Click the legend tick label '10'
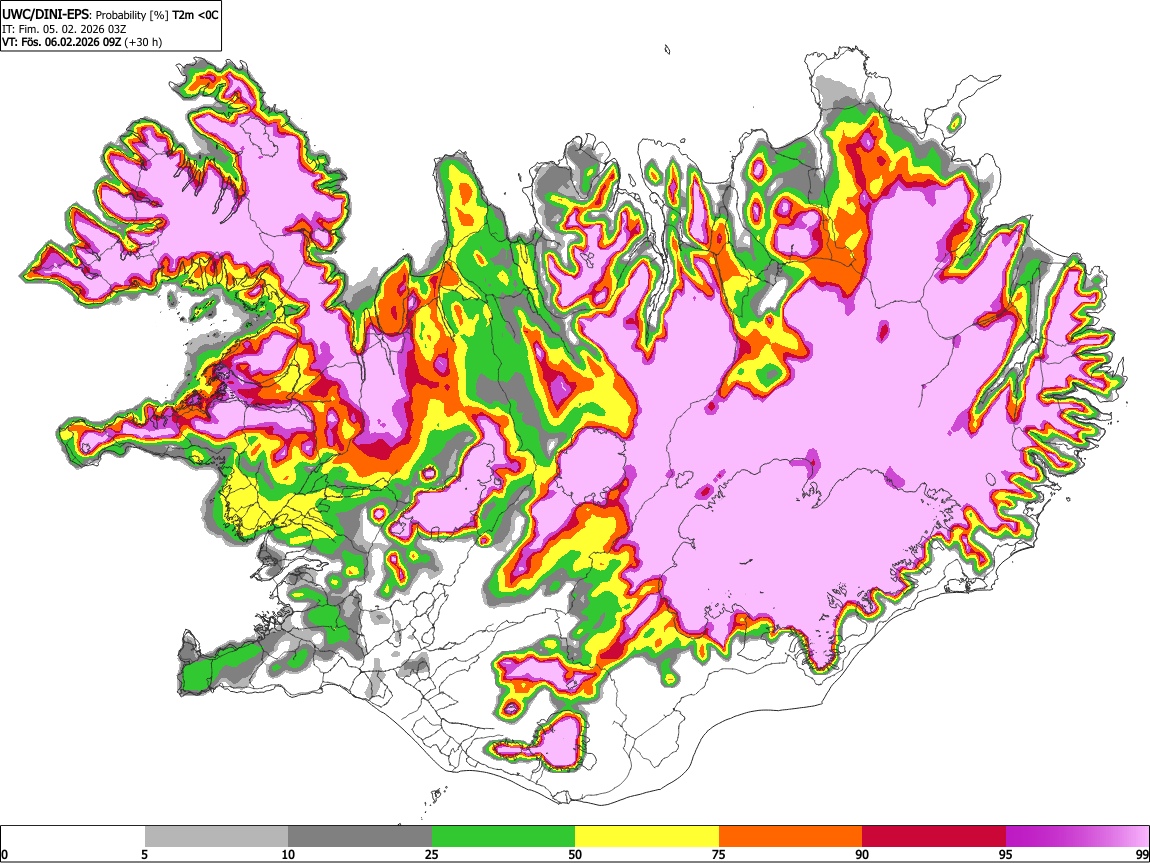This screenshot has width=1150, height=863. [288, 854]
